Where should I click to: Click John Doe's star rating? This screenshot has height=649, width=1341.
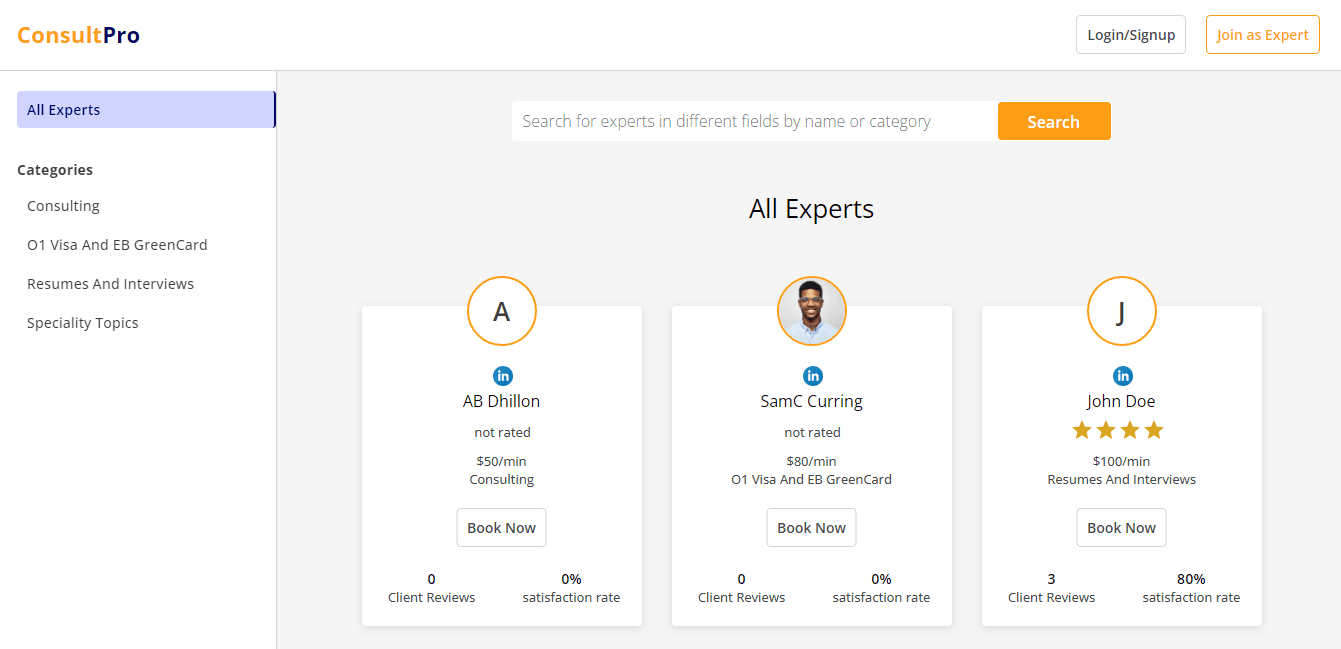tap(1118, 431)
